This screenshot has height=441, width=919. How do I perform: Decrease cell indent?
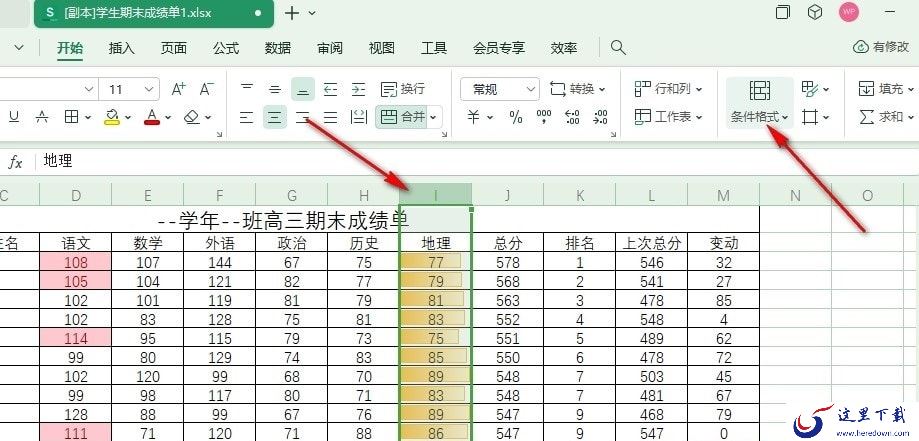tap(331, 89)
